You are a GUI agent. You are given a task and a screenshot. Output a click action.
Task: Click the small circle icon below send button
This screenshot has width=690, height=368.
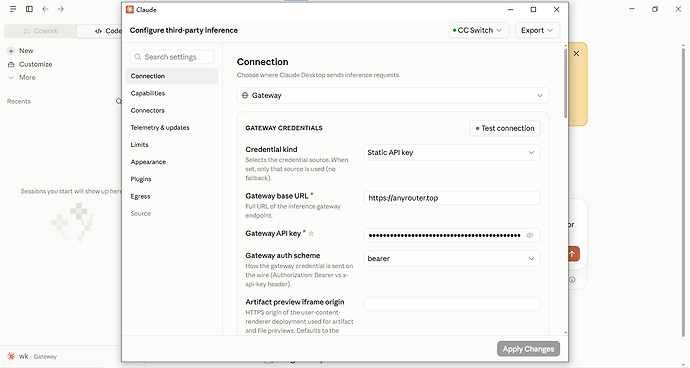pyautogui.click(x=572, y=280)
